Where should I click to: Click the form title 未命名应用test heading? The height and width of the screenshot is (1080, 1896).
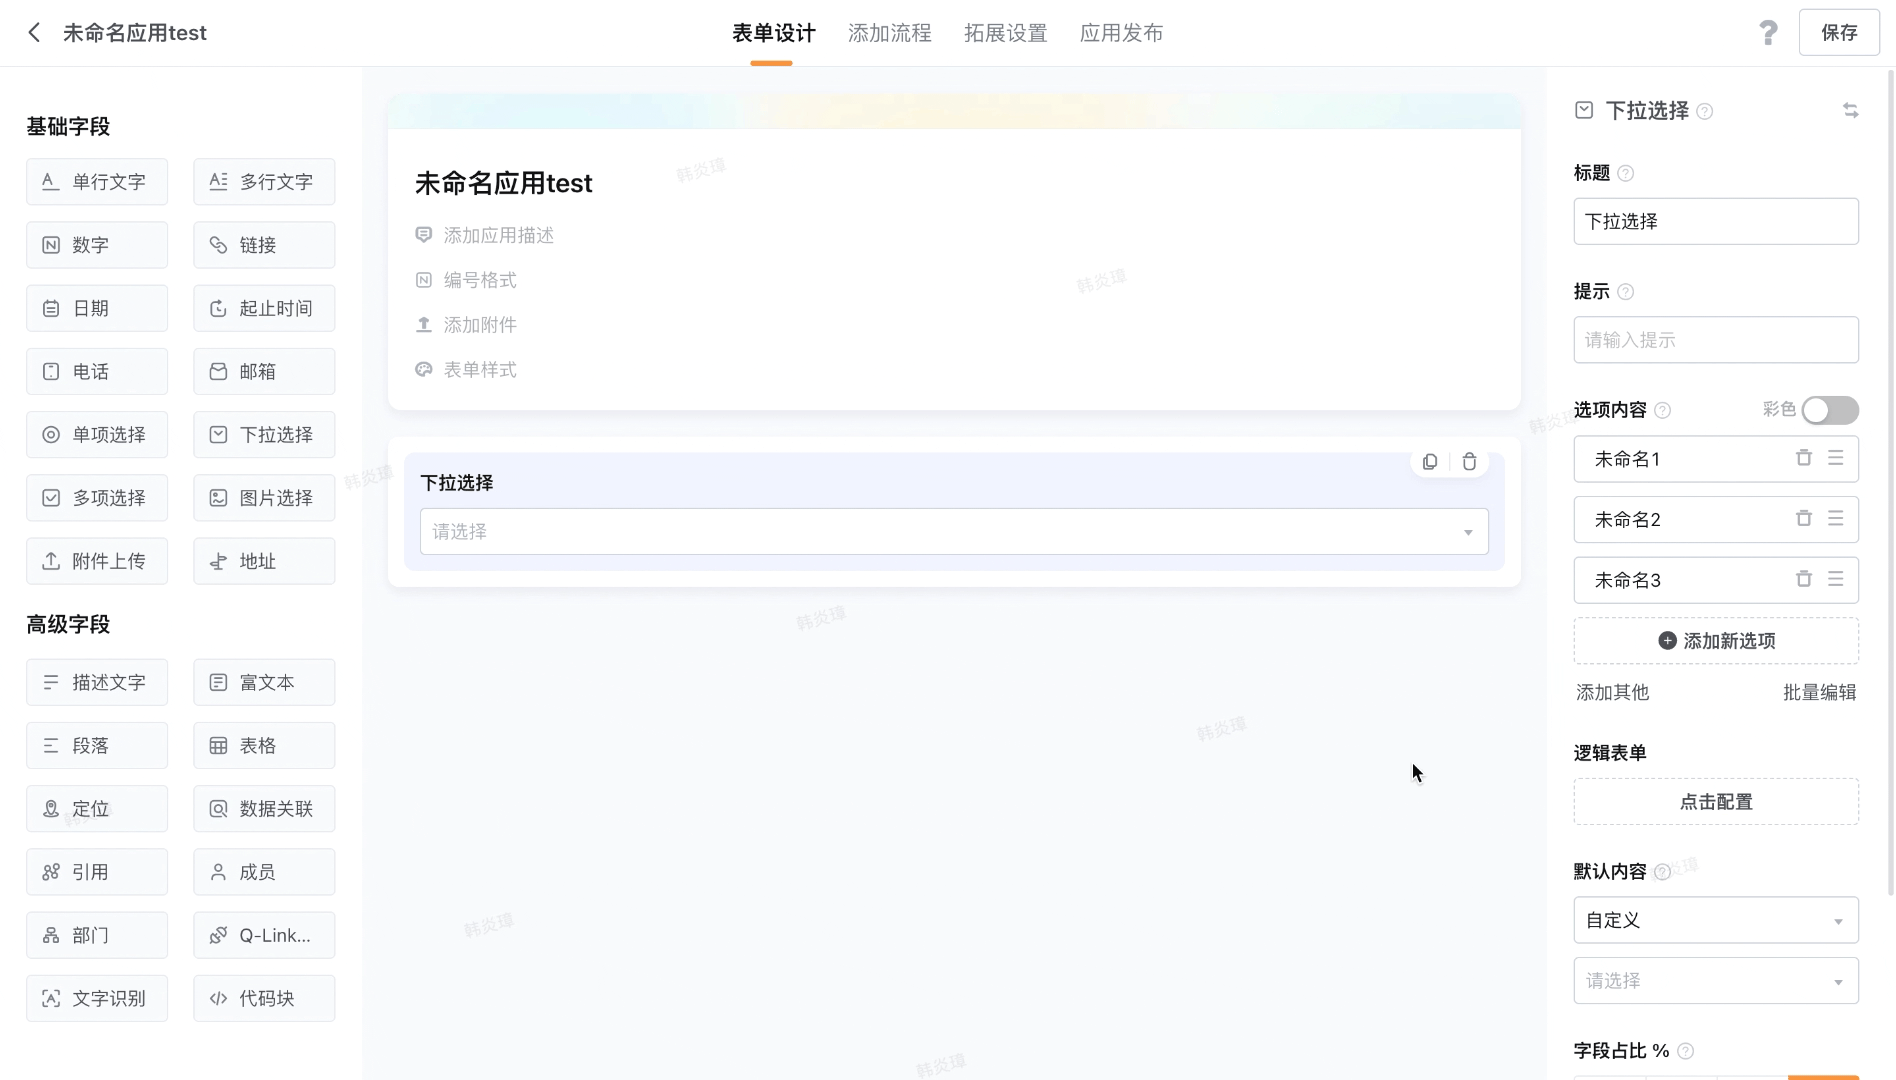[504, 183]
